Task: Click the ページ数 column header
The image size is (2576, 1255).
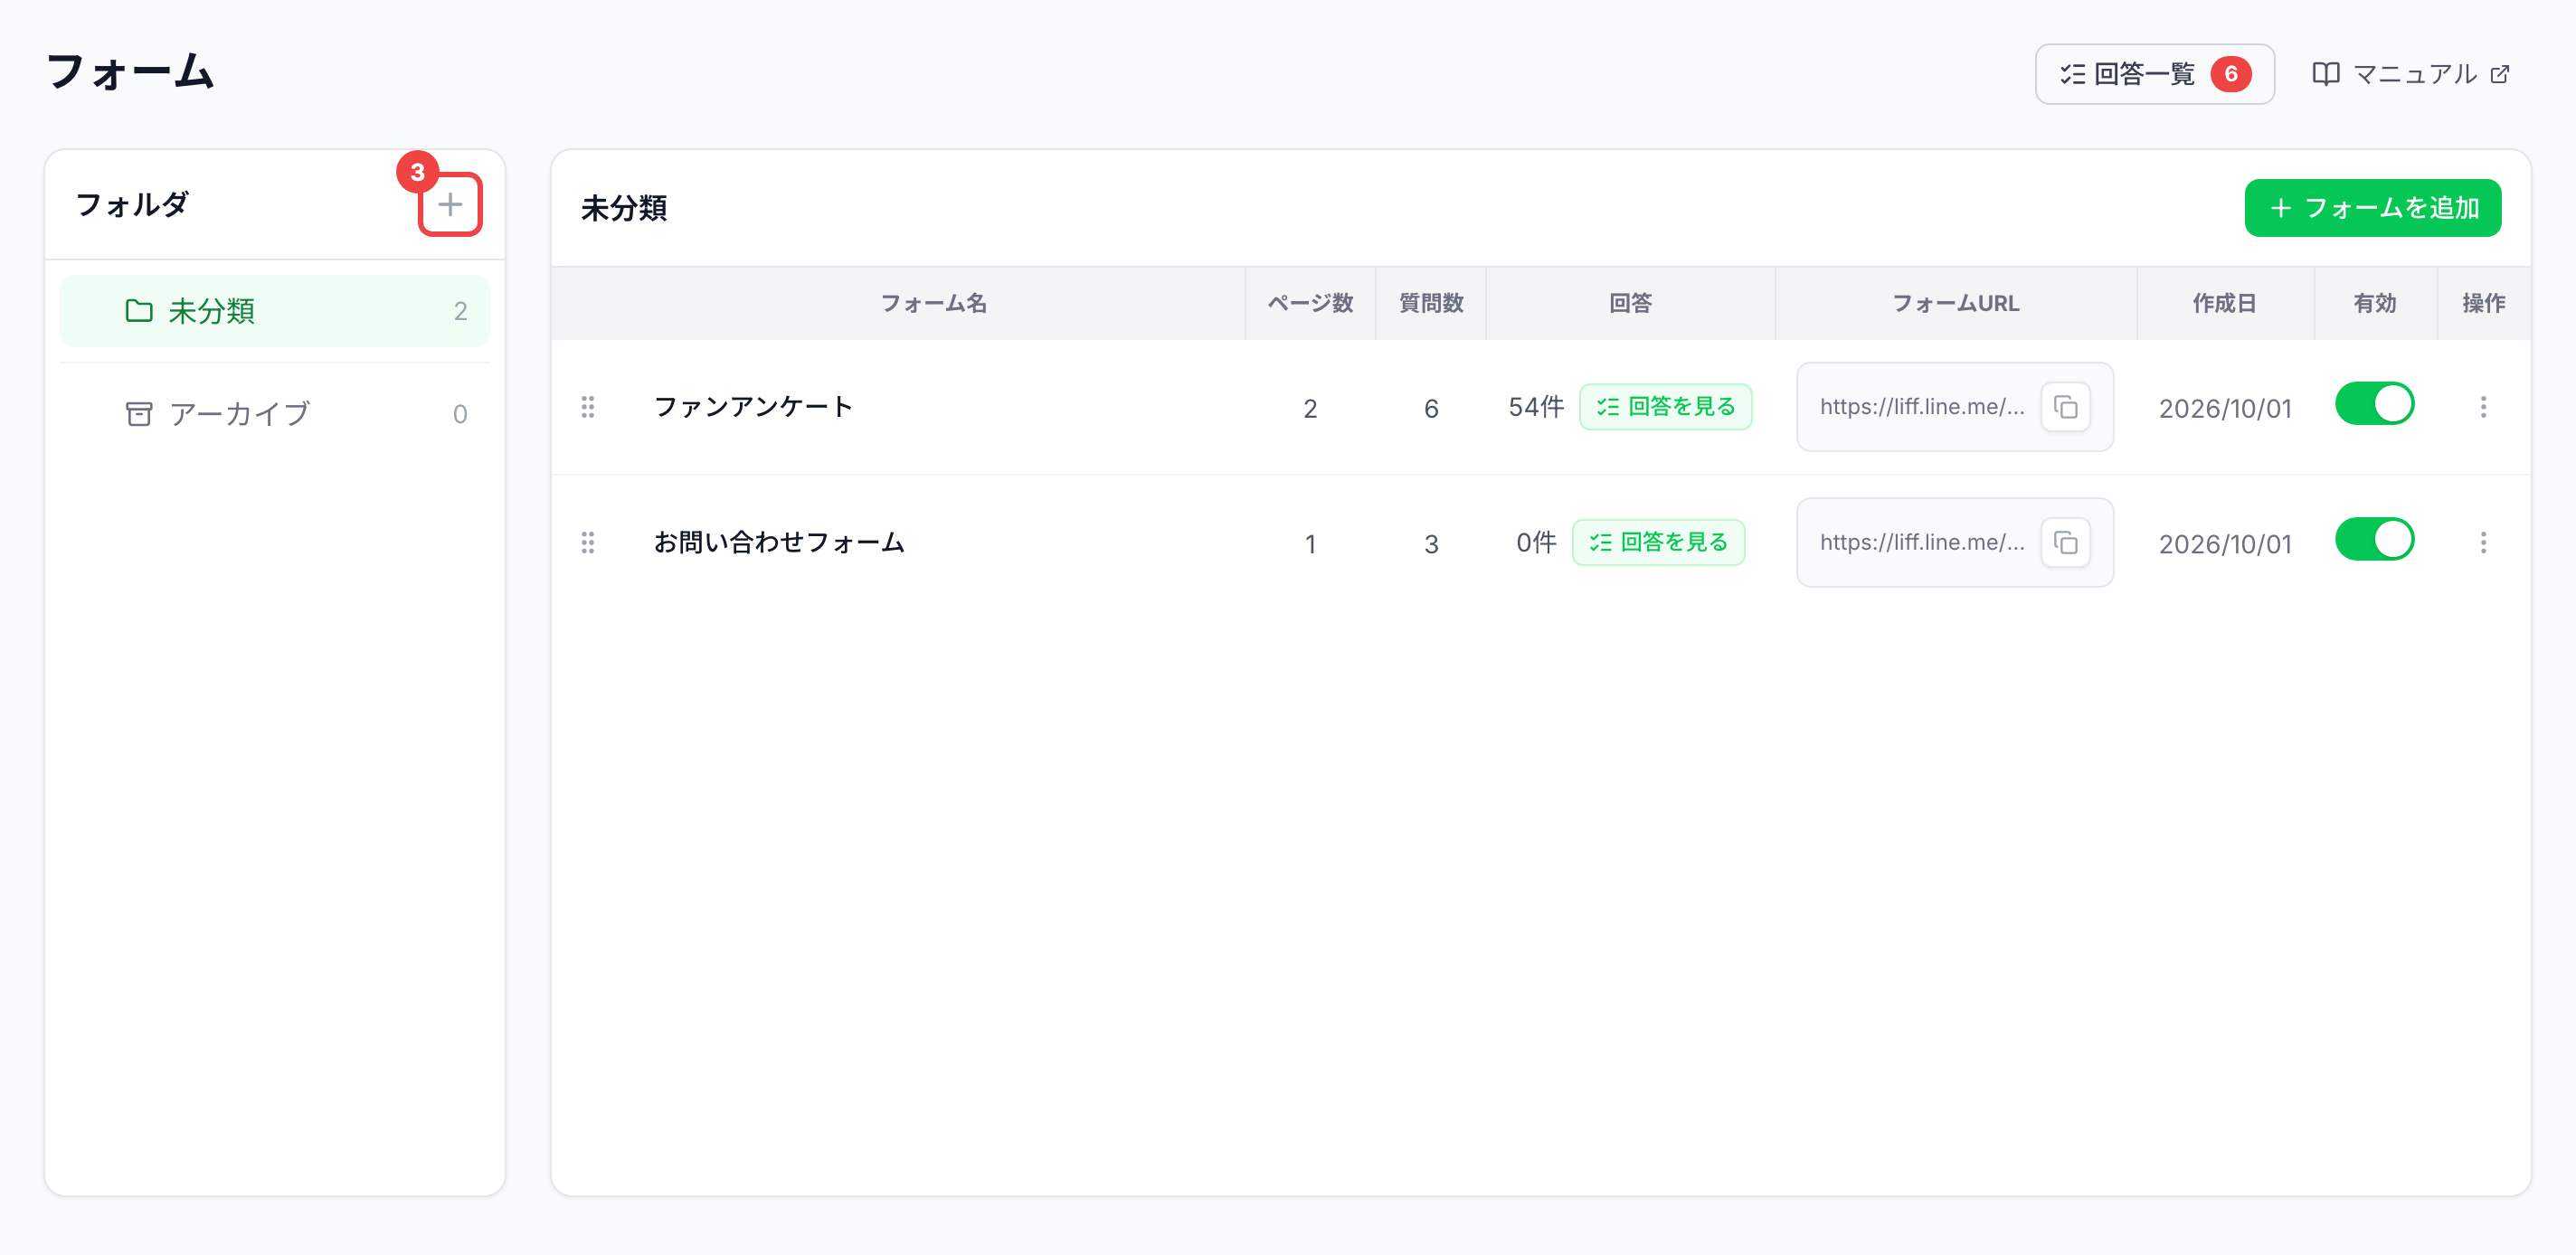Action: click(1310, 304)
